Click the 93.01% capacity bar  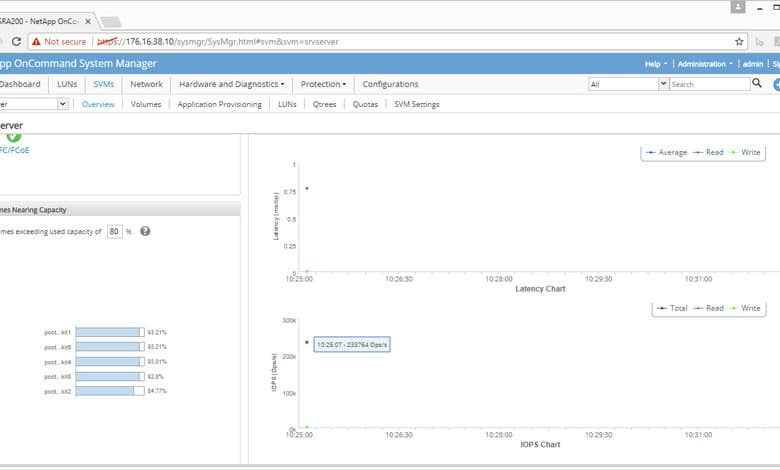pyautogui.click(x=110, y=362)
